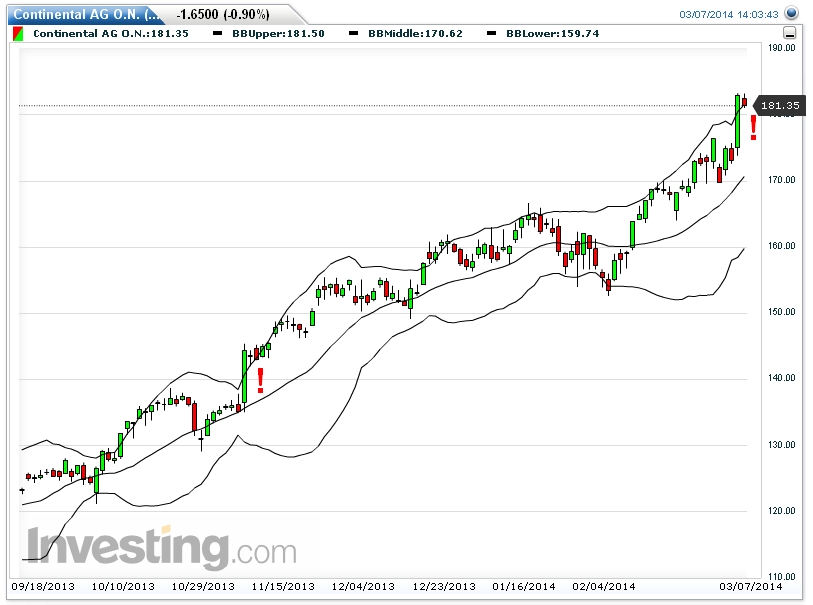Click the red exclamation marker near November 2013
The height and width of the screenshot is (605, 813).
260,381
